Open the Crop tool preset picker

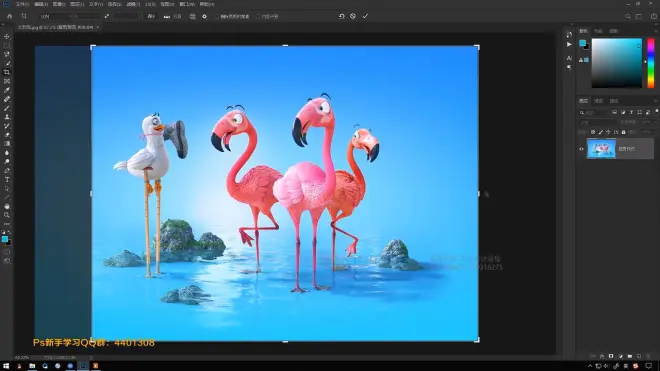tap(24, 16)
